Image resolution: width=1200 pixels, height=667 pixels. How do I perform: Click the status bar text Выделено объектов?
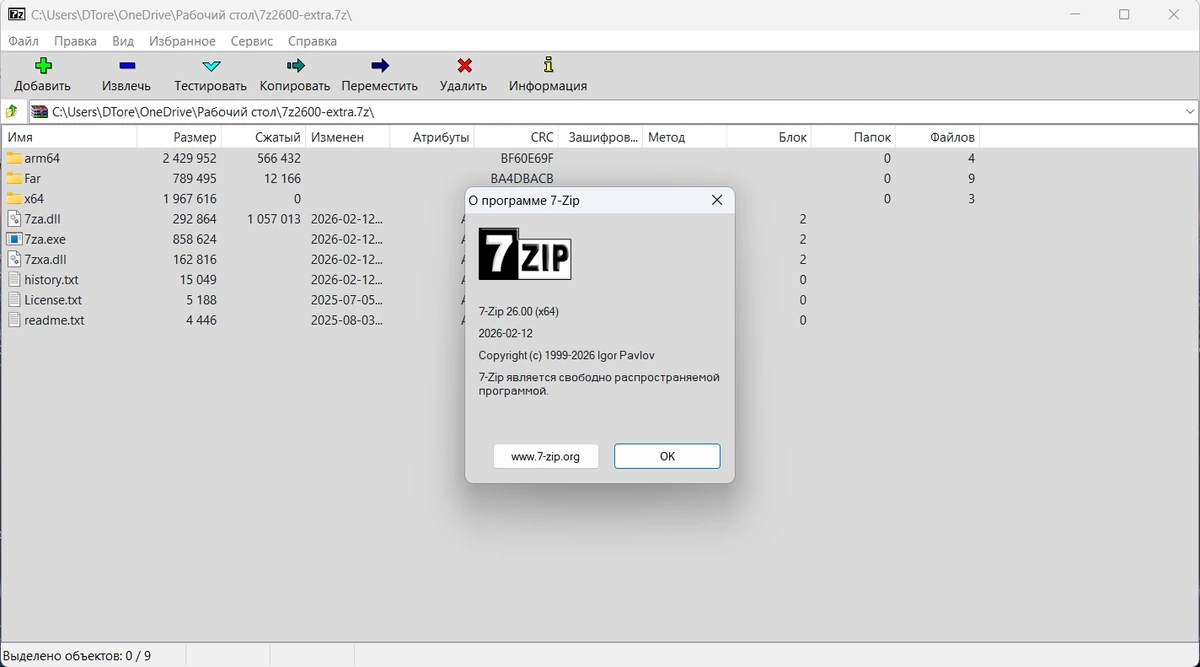tap(76, 656)
